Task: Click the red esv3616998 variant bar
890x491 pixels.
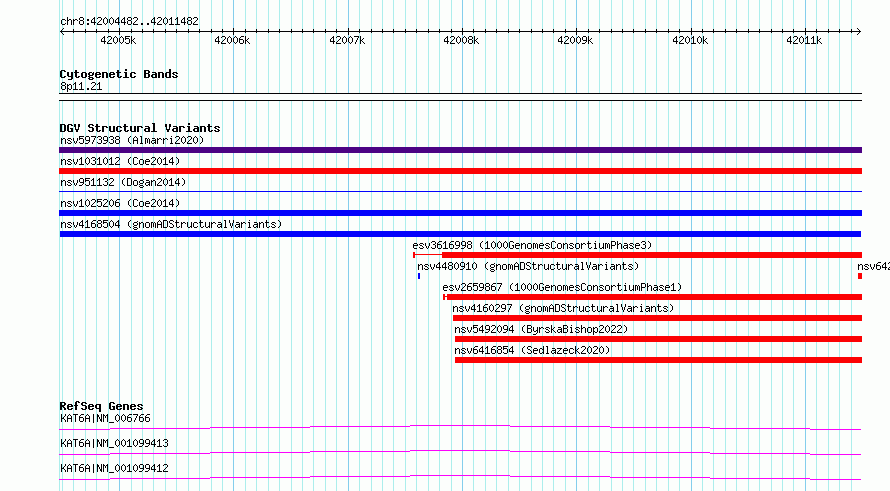Action: click(637, 255)
